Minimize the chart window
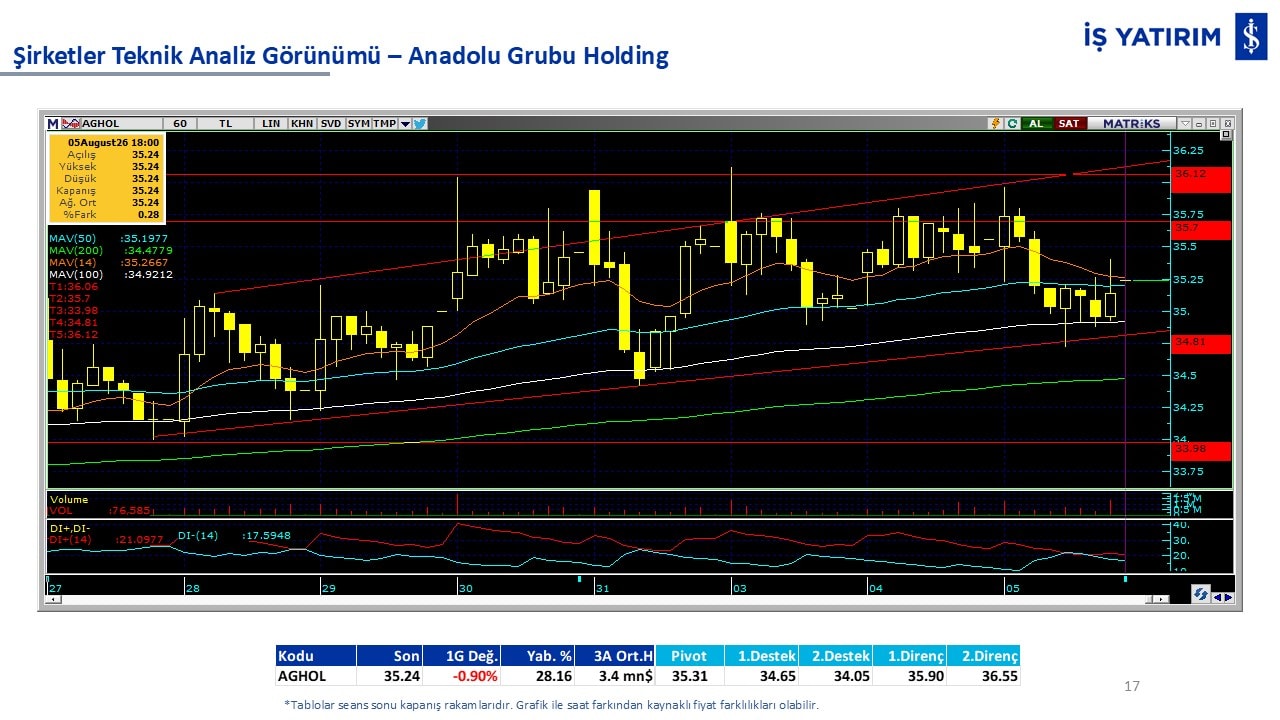Screen dimensions: 1280x720 tap(1199, 124)
